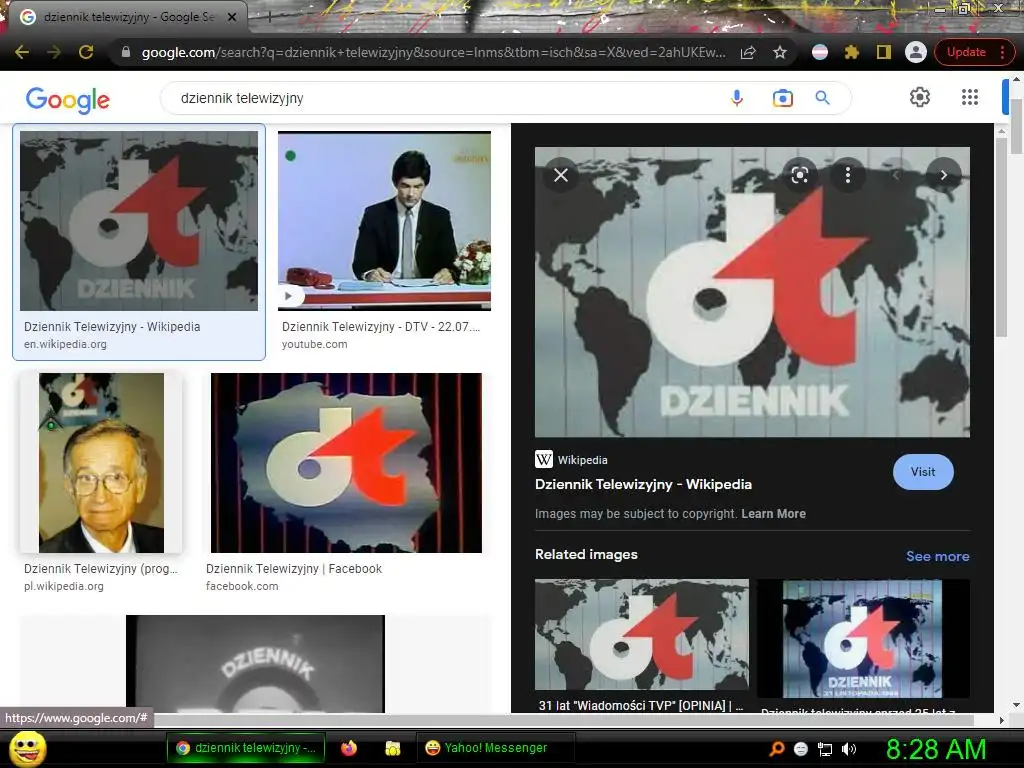Search by image with the camera icon

click(x=782, y=98)
